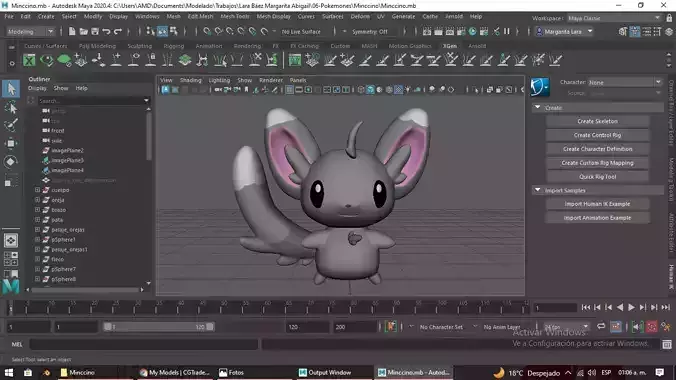This screenshot has width=676, height=380.
Task: Open the Margarita Lara account dropdown
Action: pyautogui.click(x=565, y=31)
